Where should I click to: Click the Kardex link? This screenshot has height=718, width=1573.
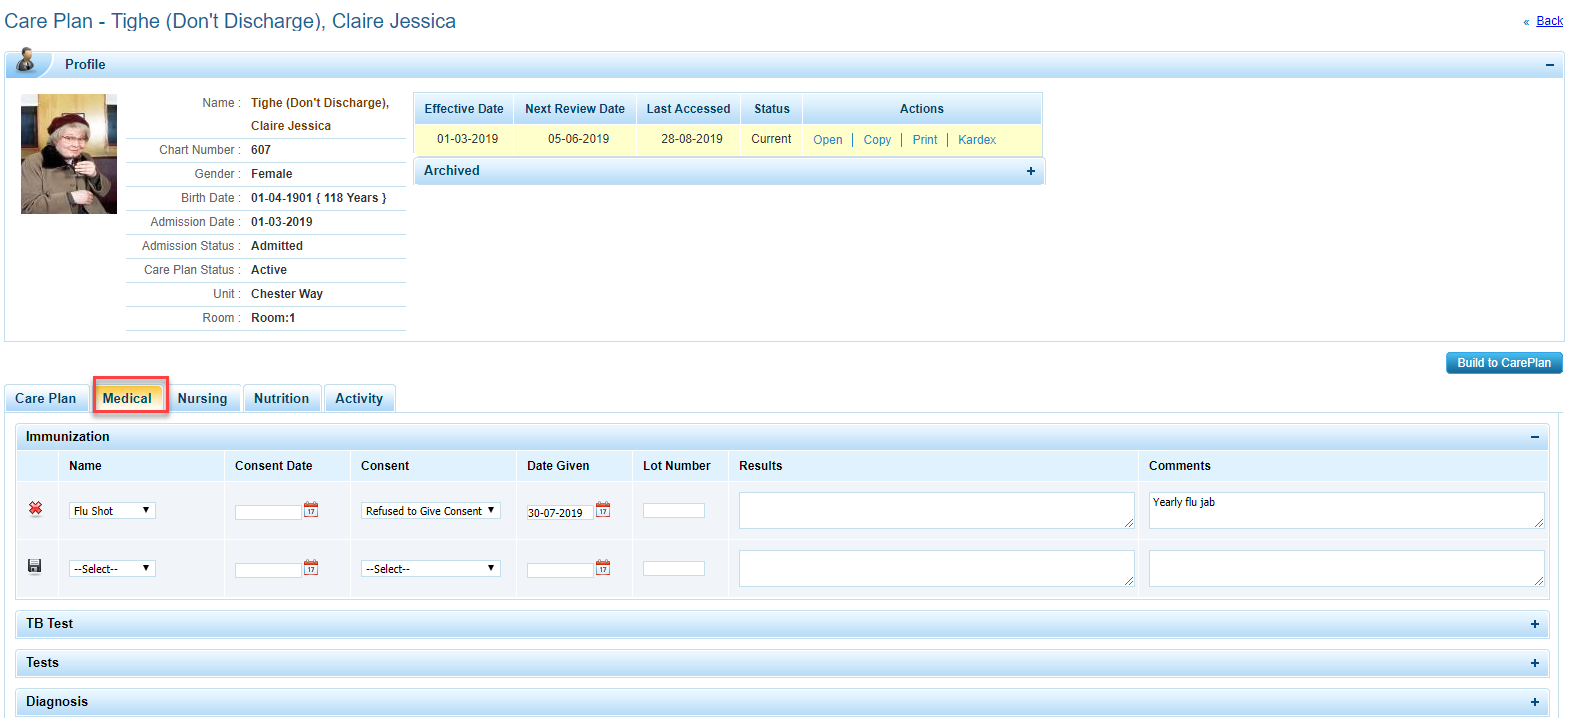976,140
